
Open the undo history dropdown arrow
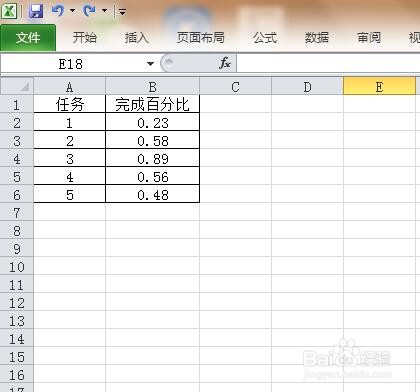72,11
